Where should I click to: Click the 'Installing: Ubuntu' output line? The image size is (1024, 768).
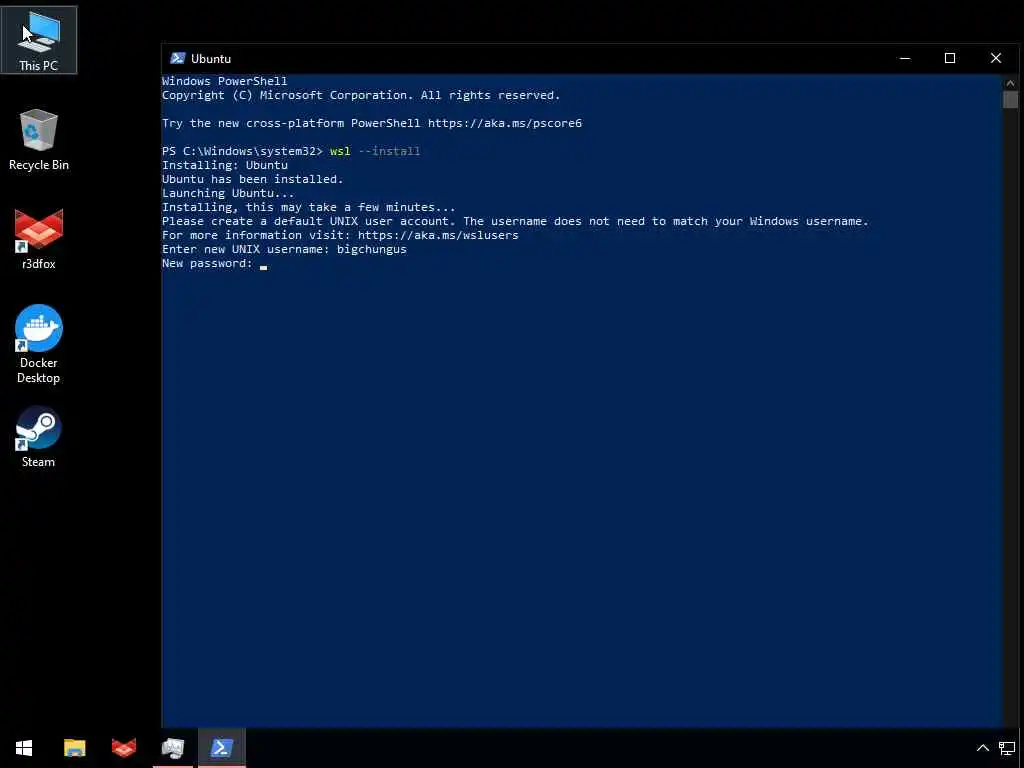point(225,165)
